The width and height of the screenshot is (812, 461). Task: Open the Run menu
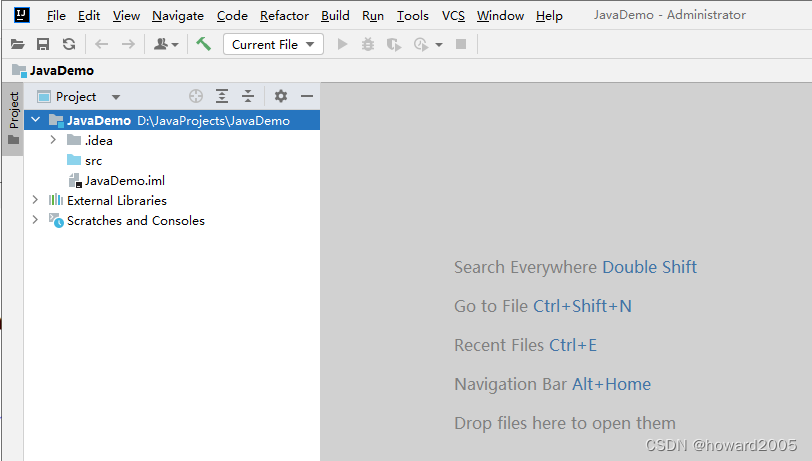pos(373,16)
